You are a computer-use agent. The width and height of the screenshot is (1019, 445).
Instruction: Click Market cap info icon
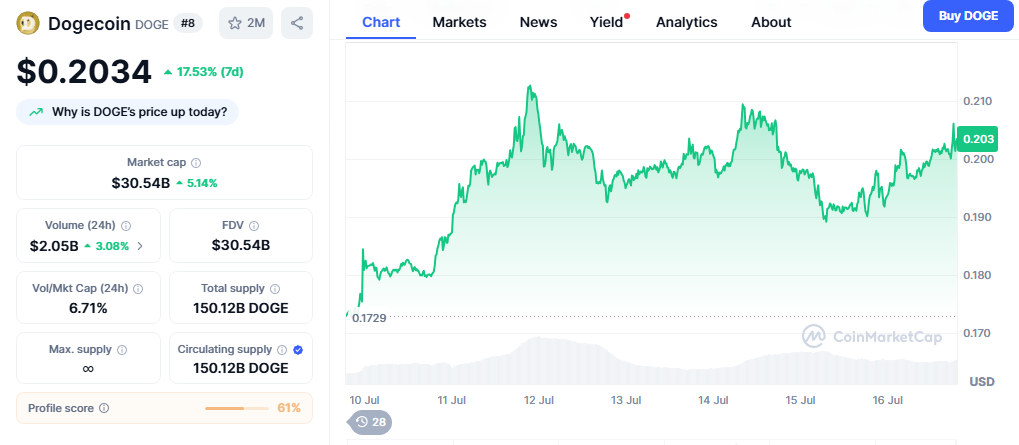click(x=196, y=162)
